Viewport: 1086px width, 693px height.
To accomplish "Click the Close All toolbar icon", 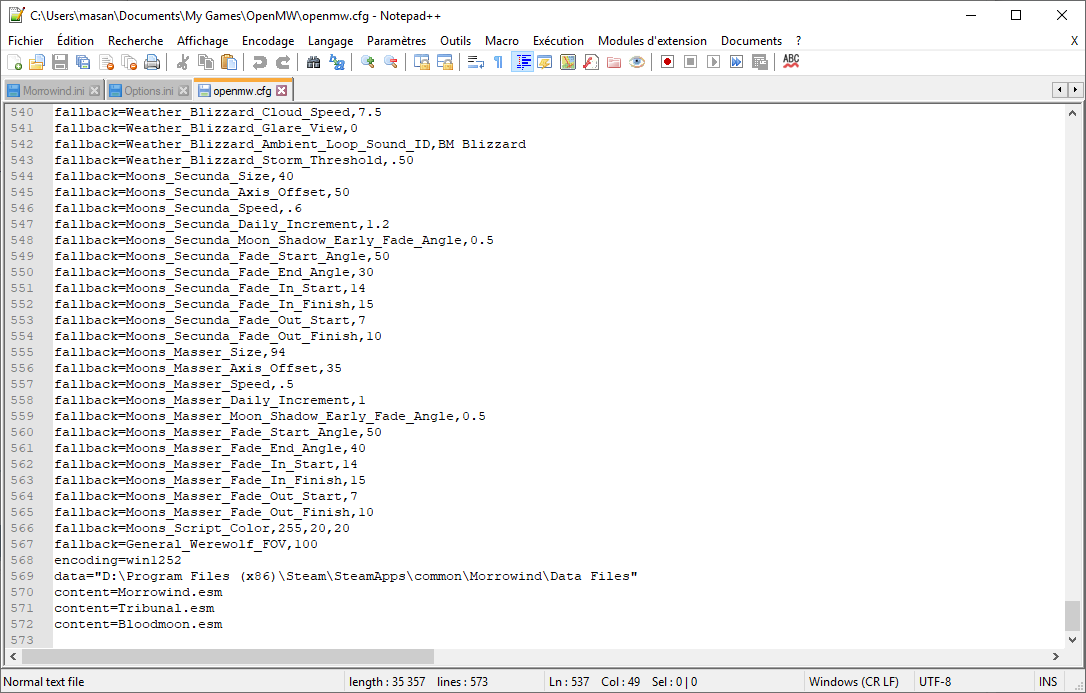I will pyautogui.click(x=130, y=62).
